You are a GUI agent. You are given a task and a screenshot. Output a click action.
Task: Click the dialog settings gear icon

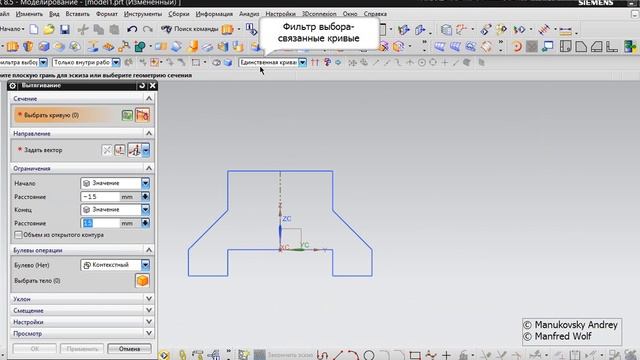tap(13, 86)
